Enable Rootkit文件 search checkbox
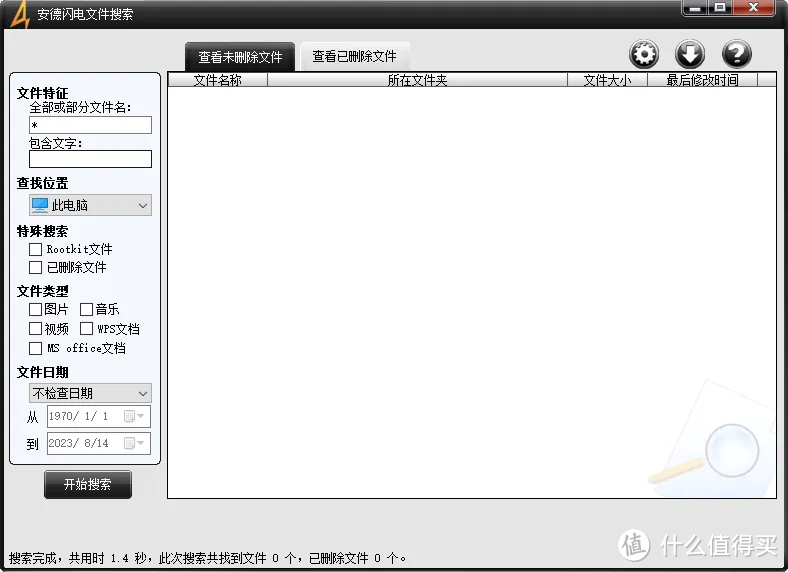788x572 pixels. point(35,249)
